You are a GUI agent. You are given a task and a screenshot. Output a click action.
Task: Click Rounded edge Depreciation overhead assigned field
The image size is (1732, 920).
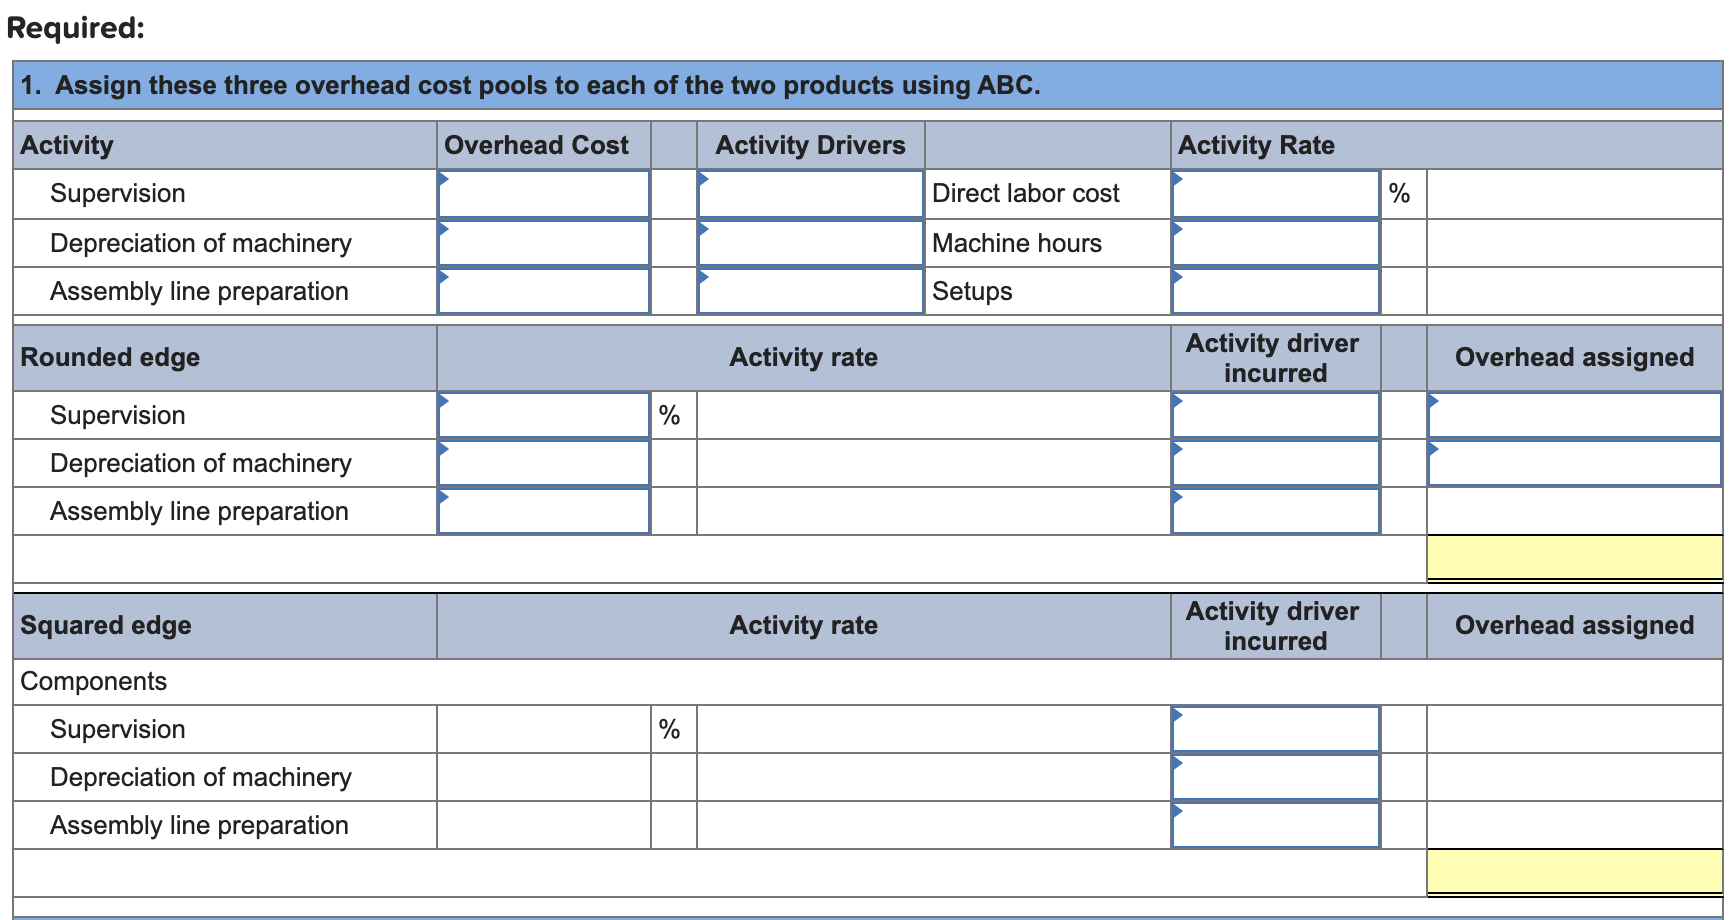pyautogui.click(x=1575, y=463)
